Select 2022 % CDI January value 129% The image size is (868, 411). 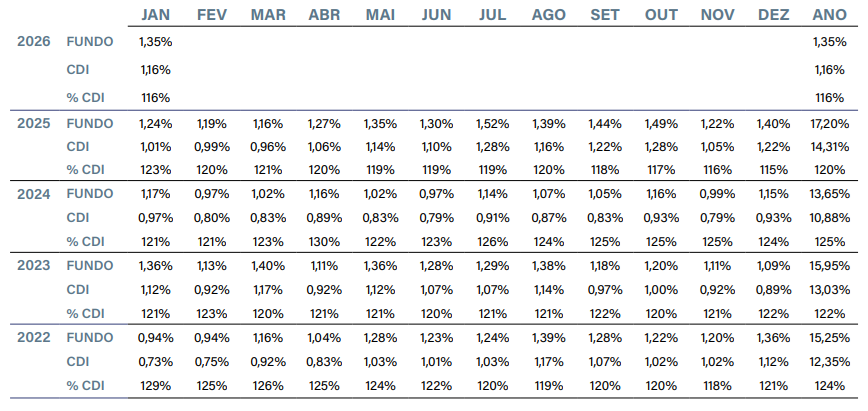pyautogui.click(x=155, y=385)
